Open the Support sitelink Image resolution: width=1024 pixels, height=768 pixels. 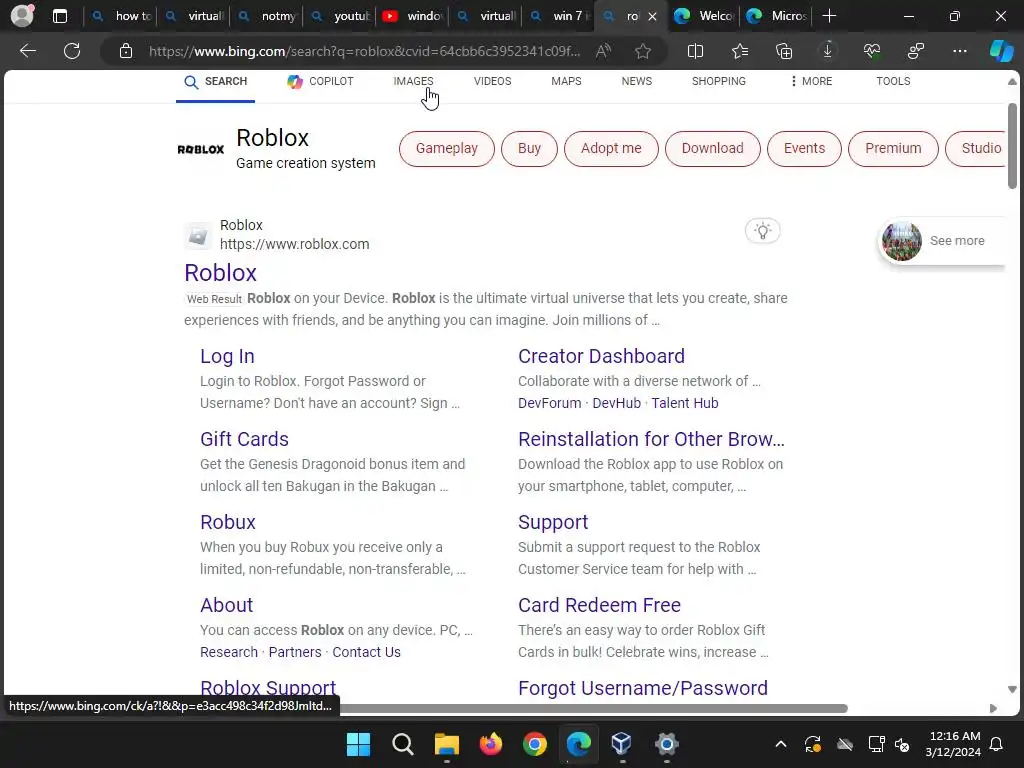click(553, 522)
